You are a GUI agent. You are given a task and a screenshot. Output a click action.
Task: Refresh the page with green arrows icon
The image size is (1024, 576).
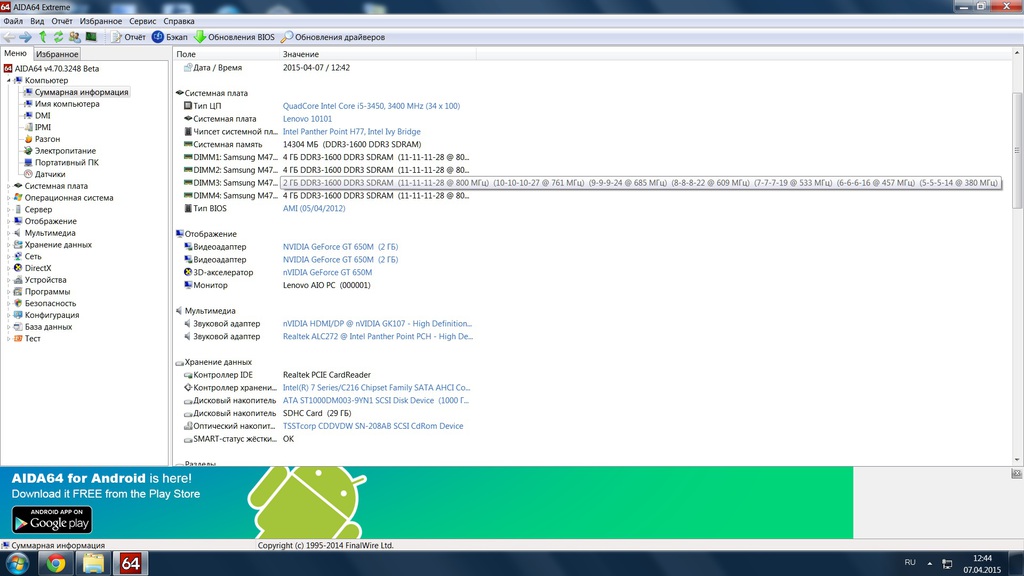(58, 37)
